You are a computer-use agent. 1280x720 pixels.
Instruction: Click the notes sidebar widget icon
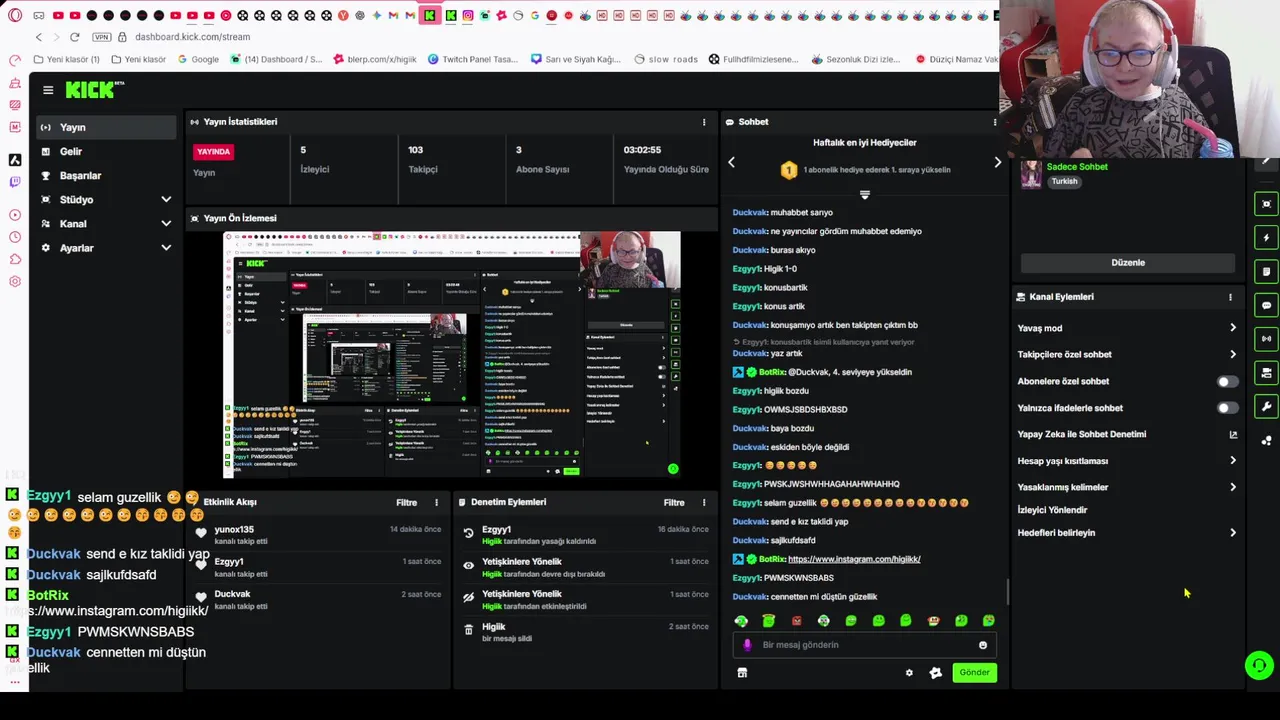click(1267, 272)
